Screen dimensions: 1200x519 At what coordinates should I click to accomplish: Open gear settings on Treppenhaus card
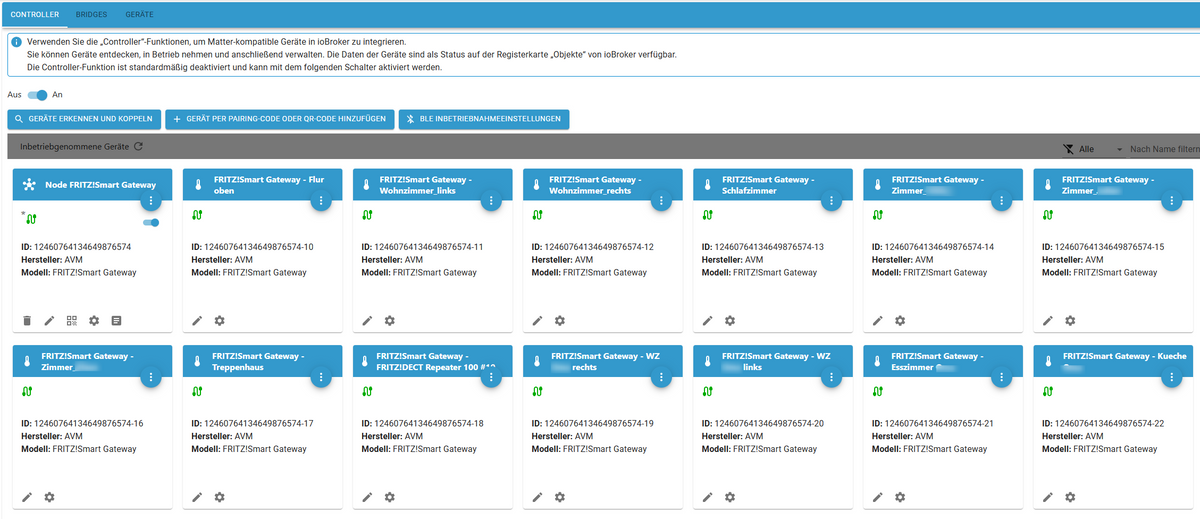tap(219, 497)
